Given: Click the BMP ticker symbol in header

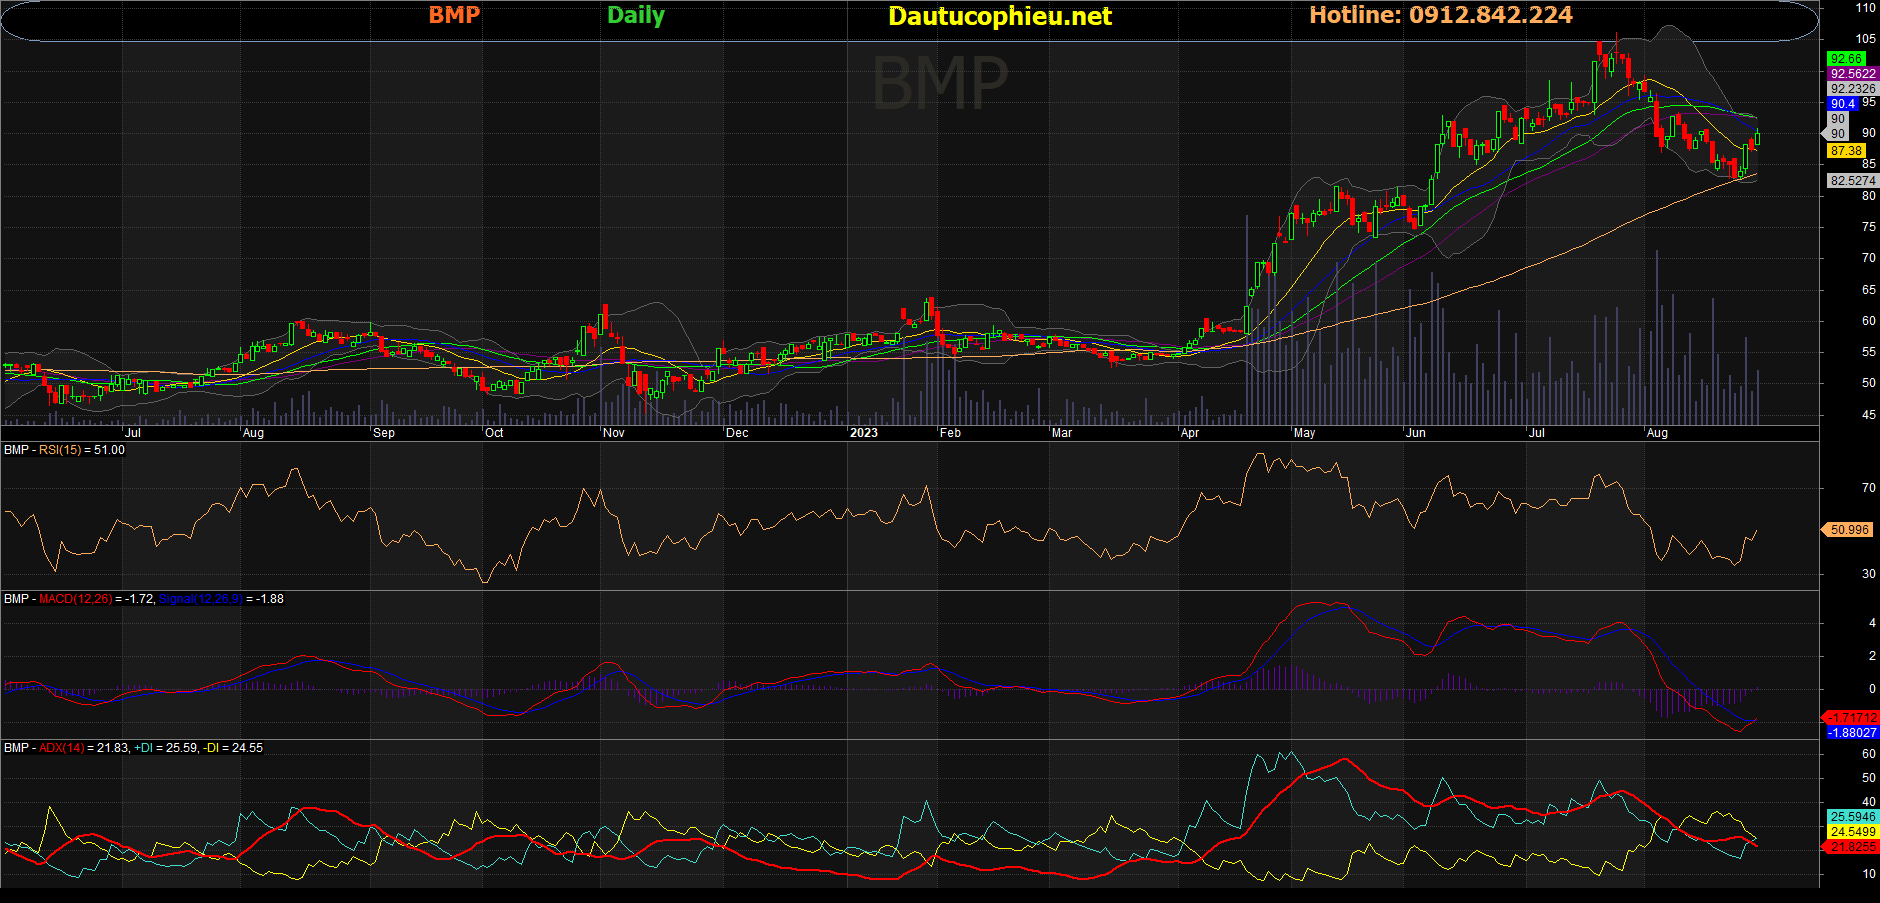Looking at the screenshot, I should [454, 15].
